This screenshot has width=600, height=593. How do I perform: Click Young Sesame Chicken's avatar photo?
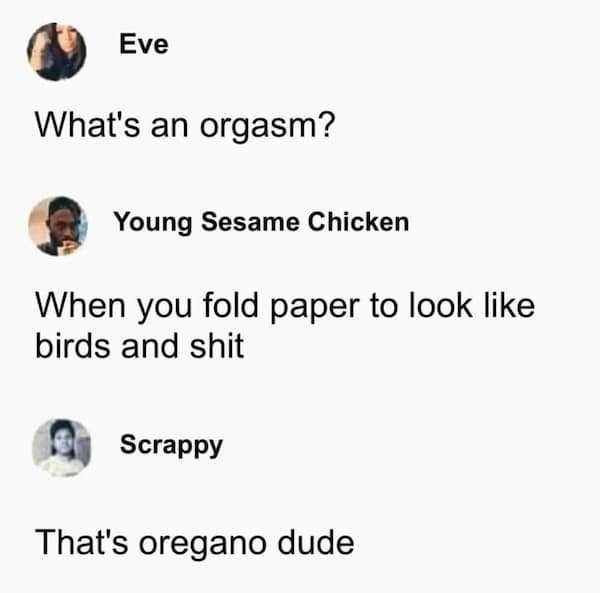click(x=58, y=226)
